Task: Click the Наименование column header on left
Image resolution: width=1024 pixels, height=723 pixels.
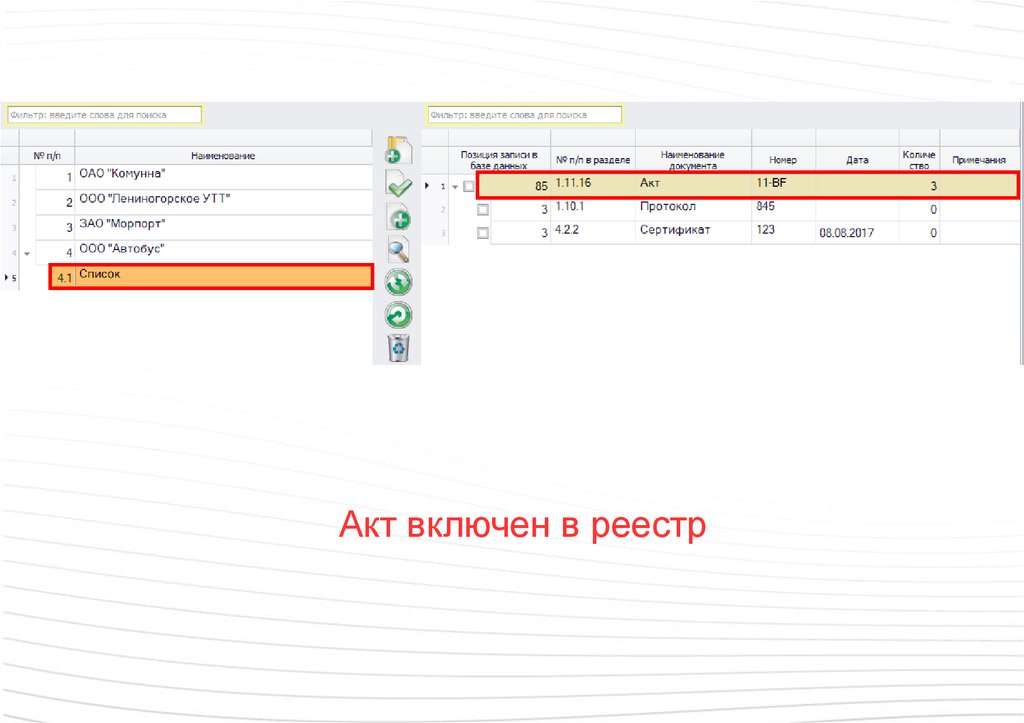Action: click(223, 155)
